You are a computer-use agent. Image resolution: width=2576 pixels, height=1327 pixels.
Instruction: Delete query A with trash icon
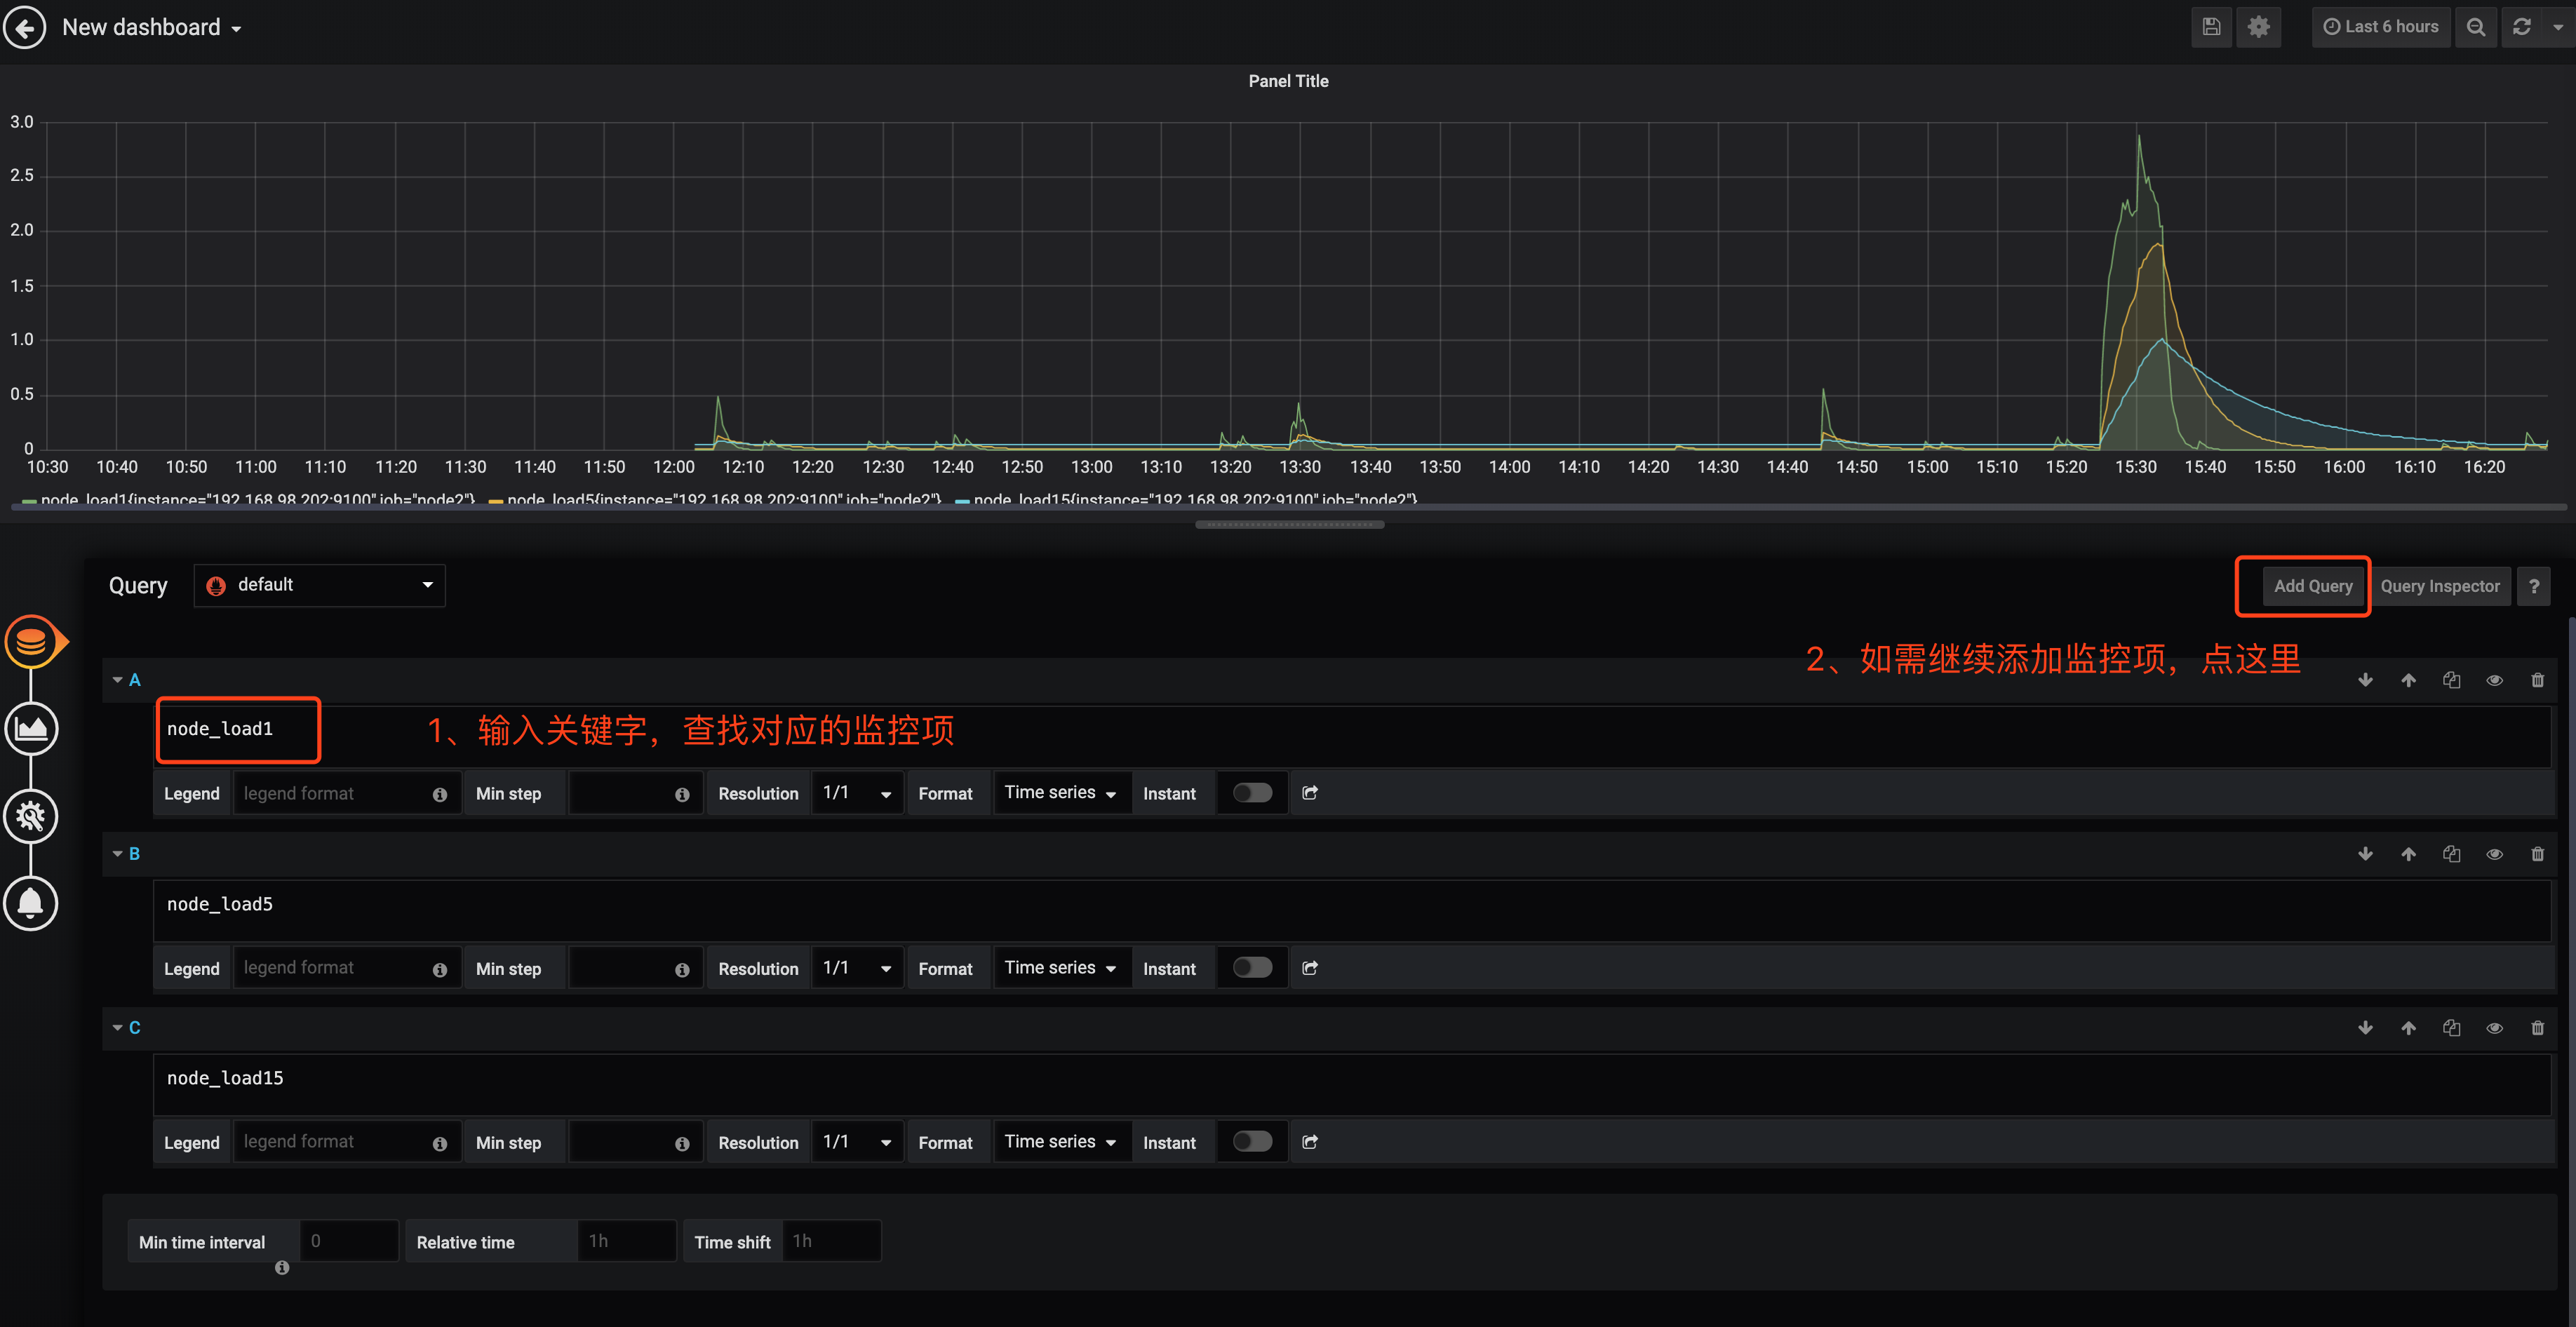(x=2537, y=680)
